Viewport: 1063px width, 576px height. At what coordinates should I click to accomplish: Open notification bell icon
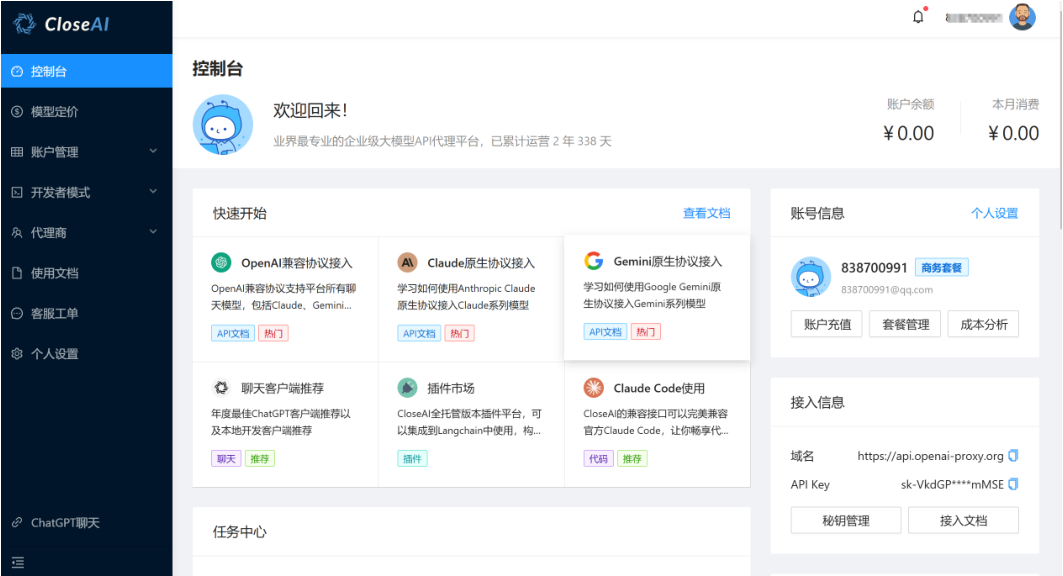pos(918,17)
